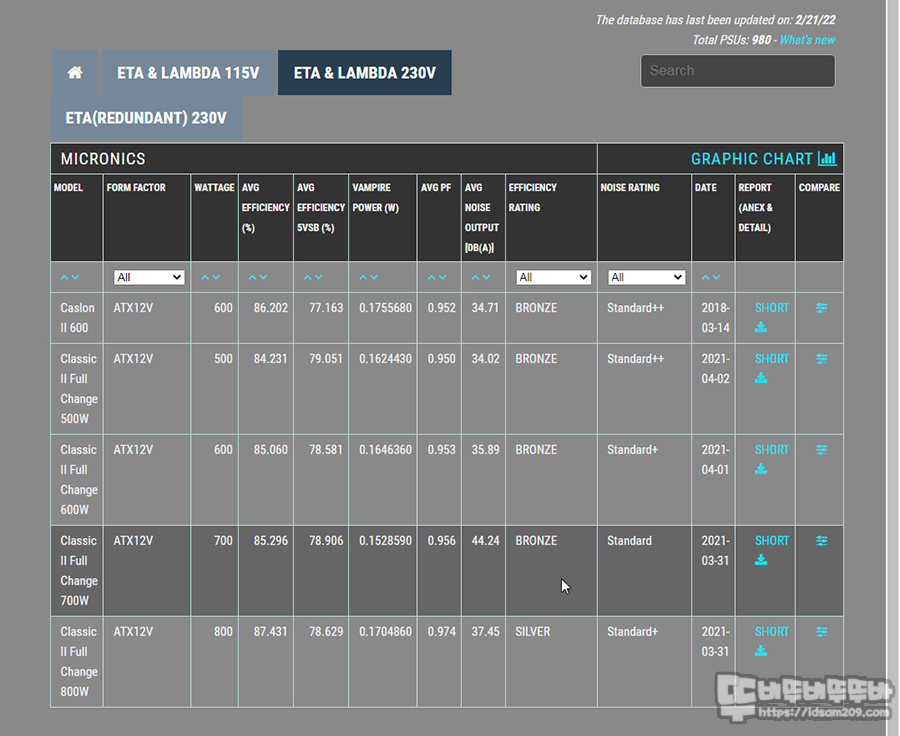
Task: Open the Form Factor filter dropdown
Action: point(149,277)
